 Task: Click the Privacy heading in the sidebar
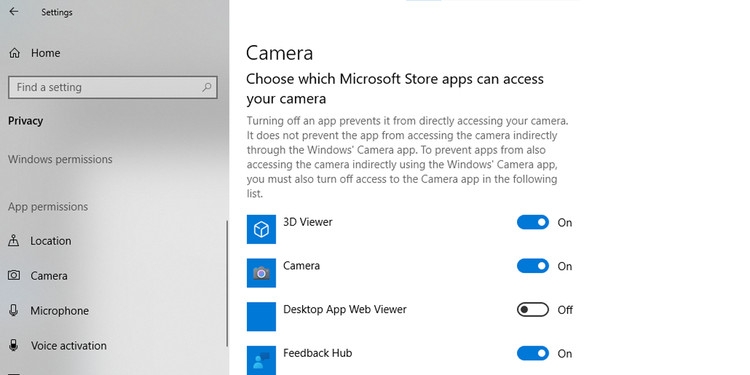click(x=25, y=121)
